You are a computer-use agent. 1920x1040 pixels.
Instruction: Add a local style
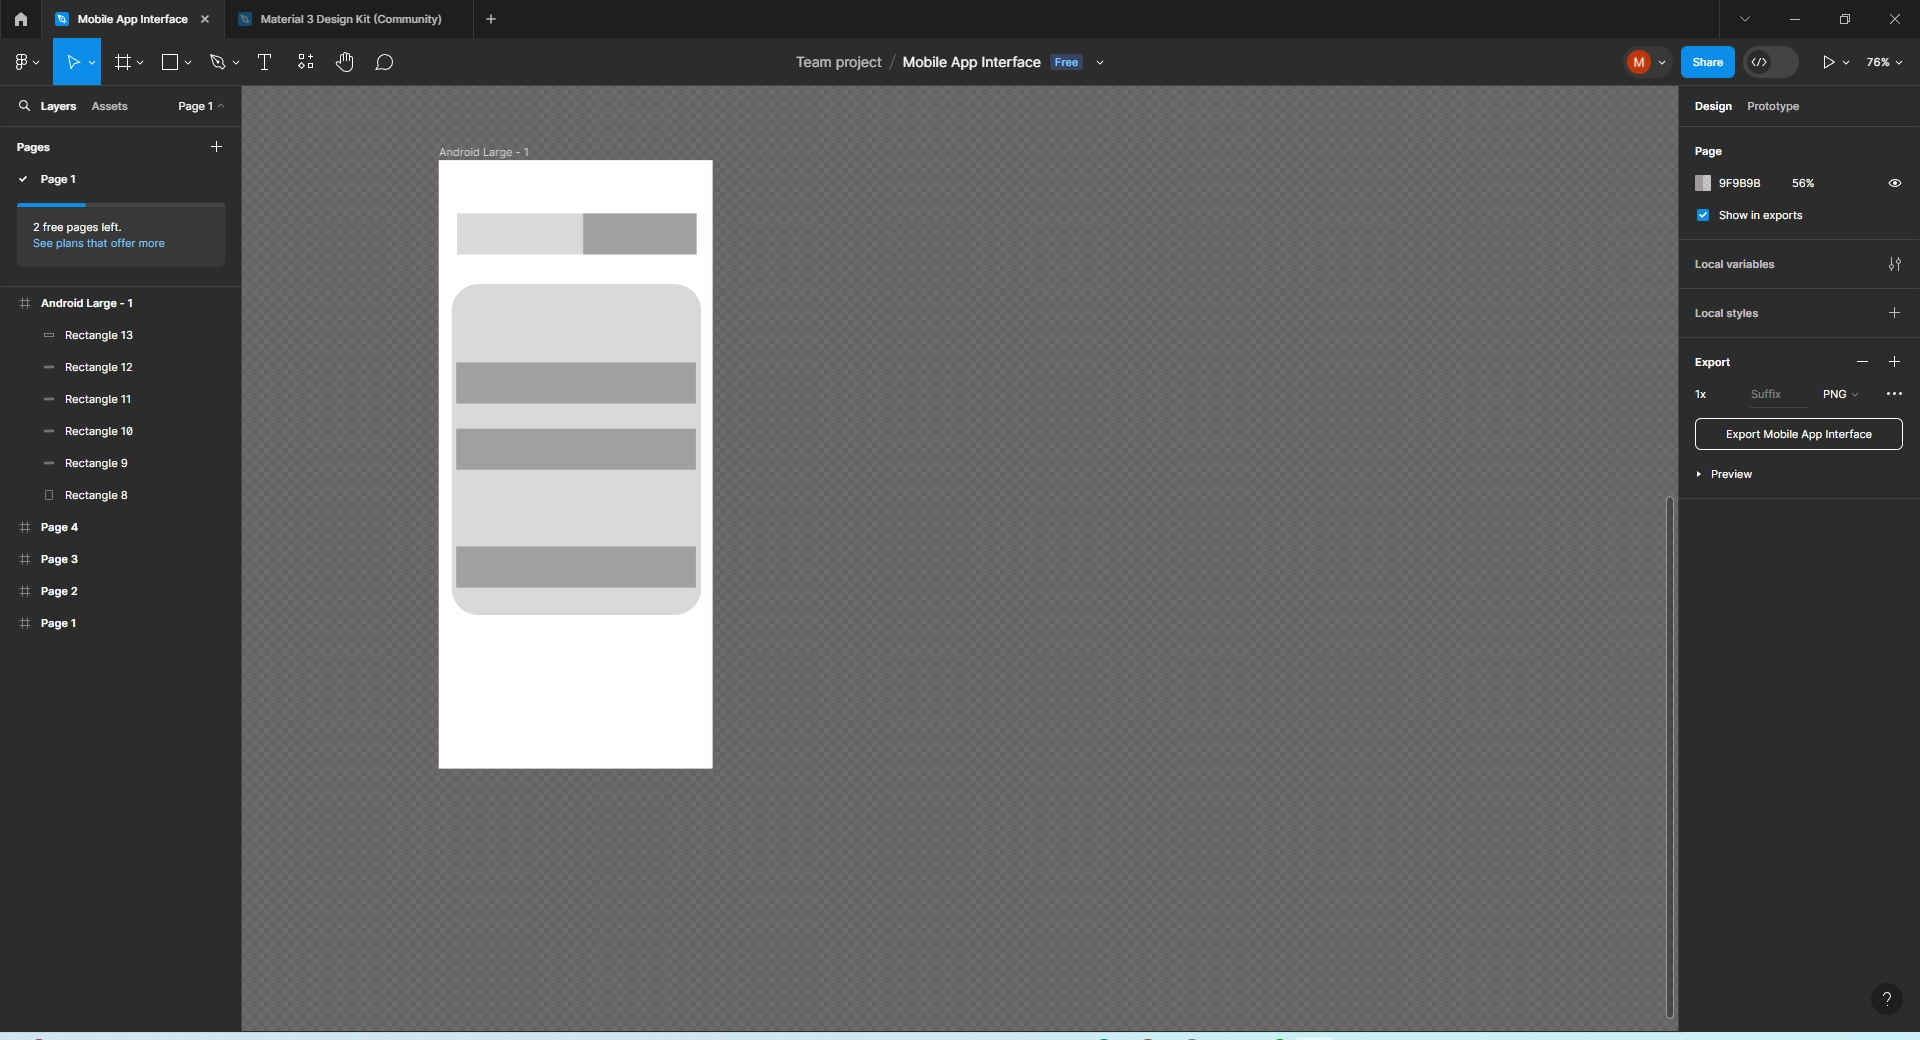coord(1894,313)
